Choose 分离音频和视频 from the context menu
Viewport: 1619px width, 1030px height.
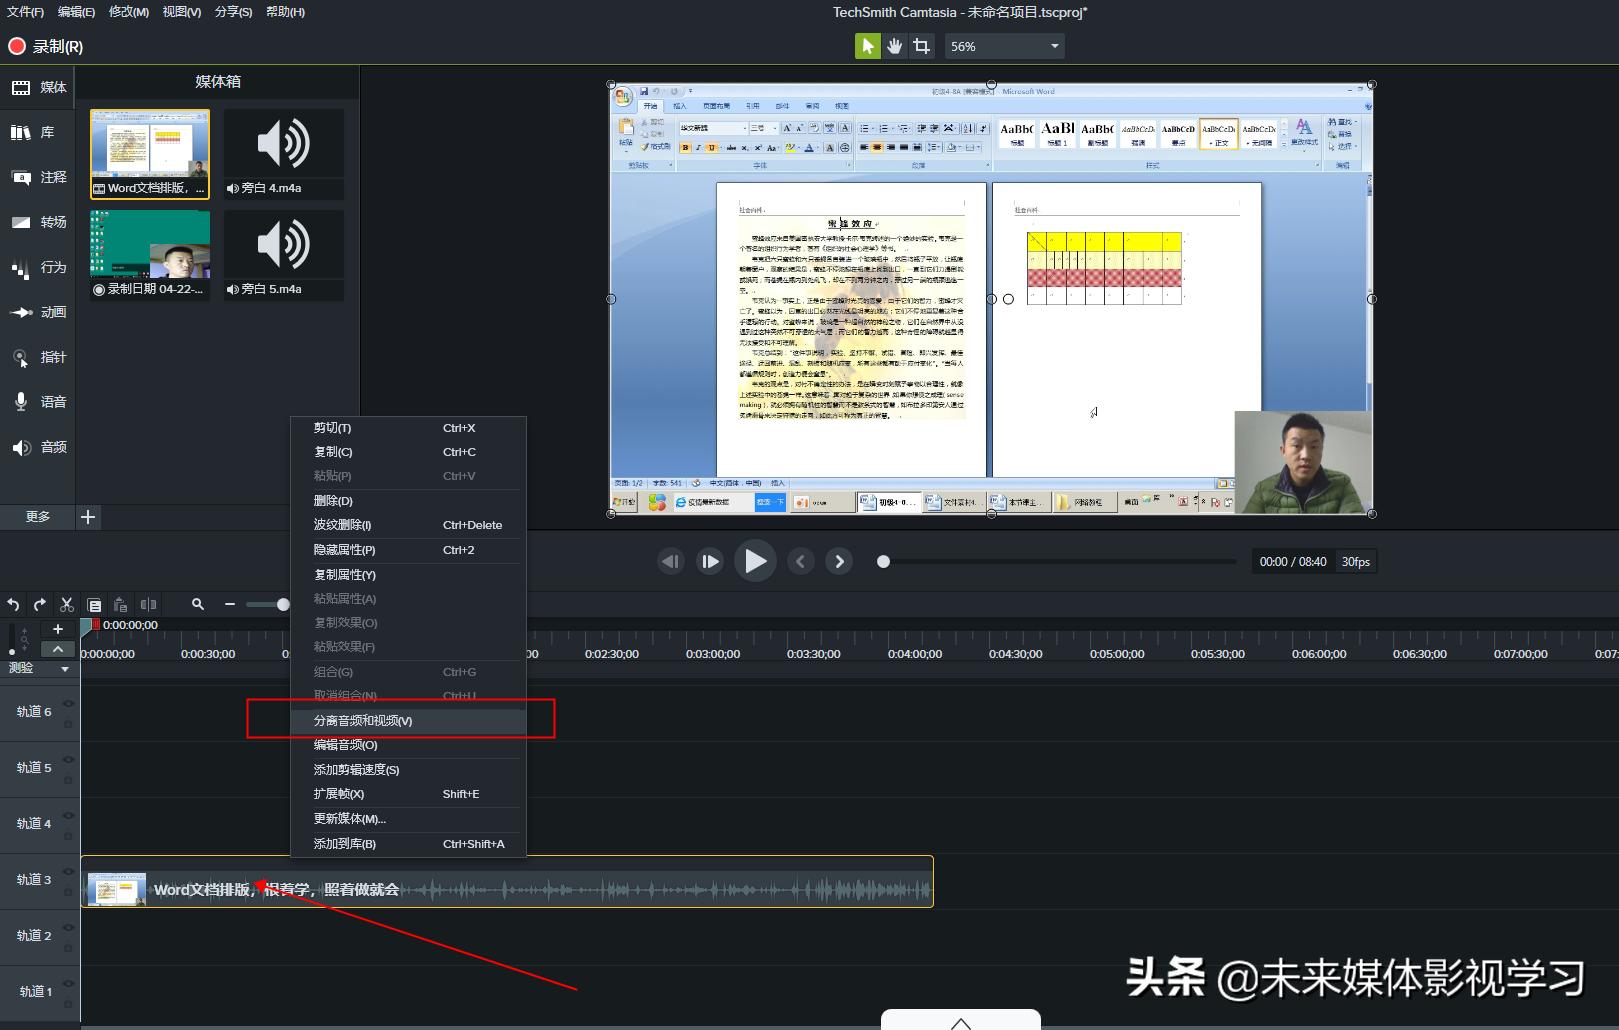pos(362,720)
